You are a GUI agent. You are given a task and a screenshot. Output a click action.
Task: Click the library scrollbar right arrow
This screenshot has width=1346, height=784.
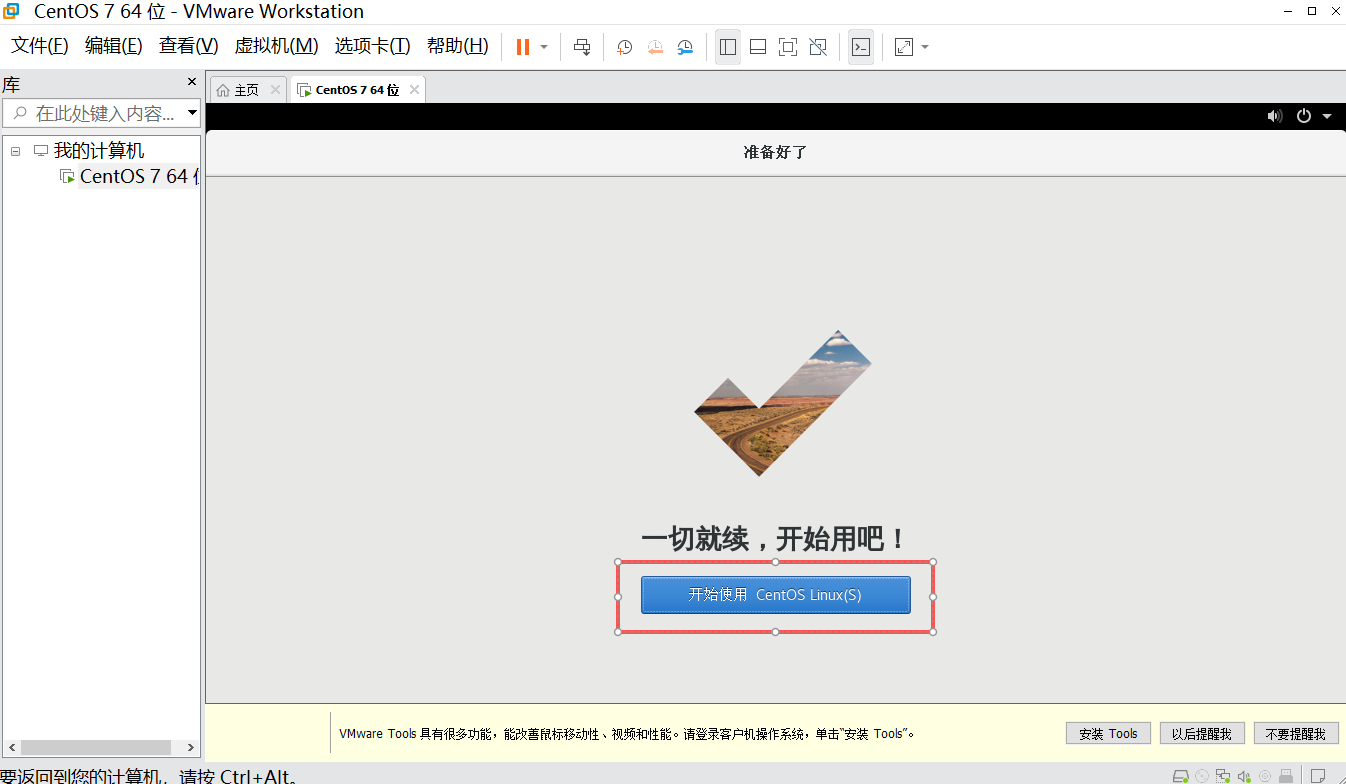(x=192, y=747)
